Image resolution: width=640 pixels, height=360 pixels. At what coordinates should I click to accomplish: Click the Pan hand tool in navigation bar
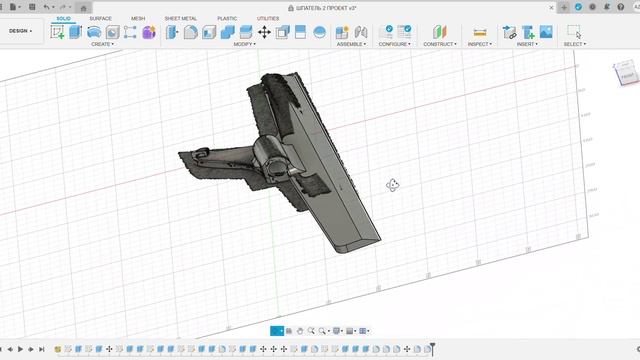(x=300, y=331)
